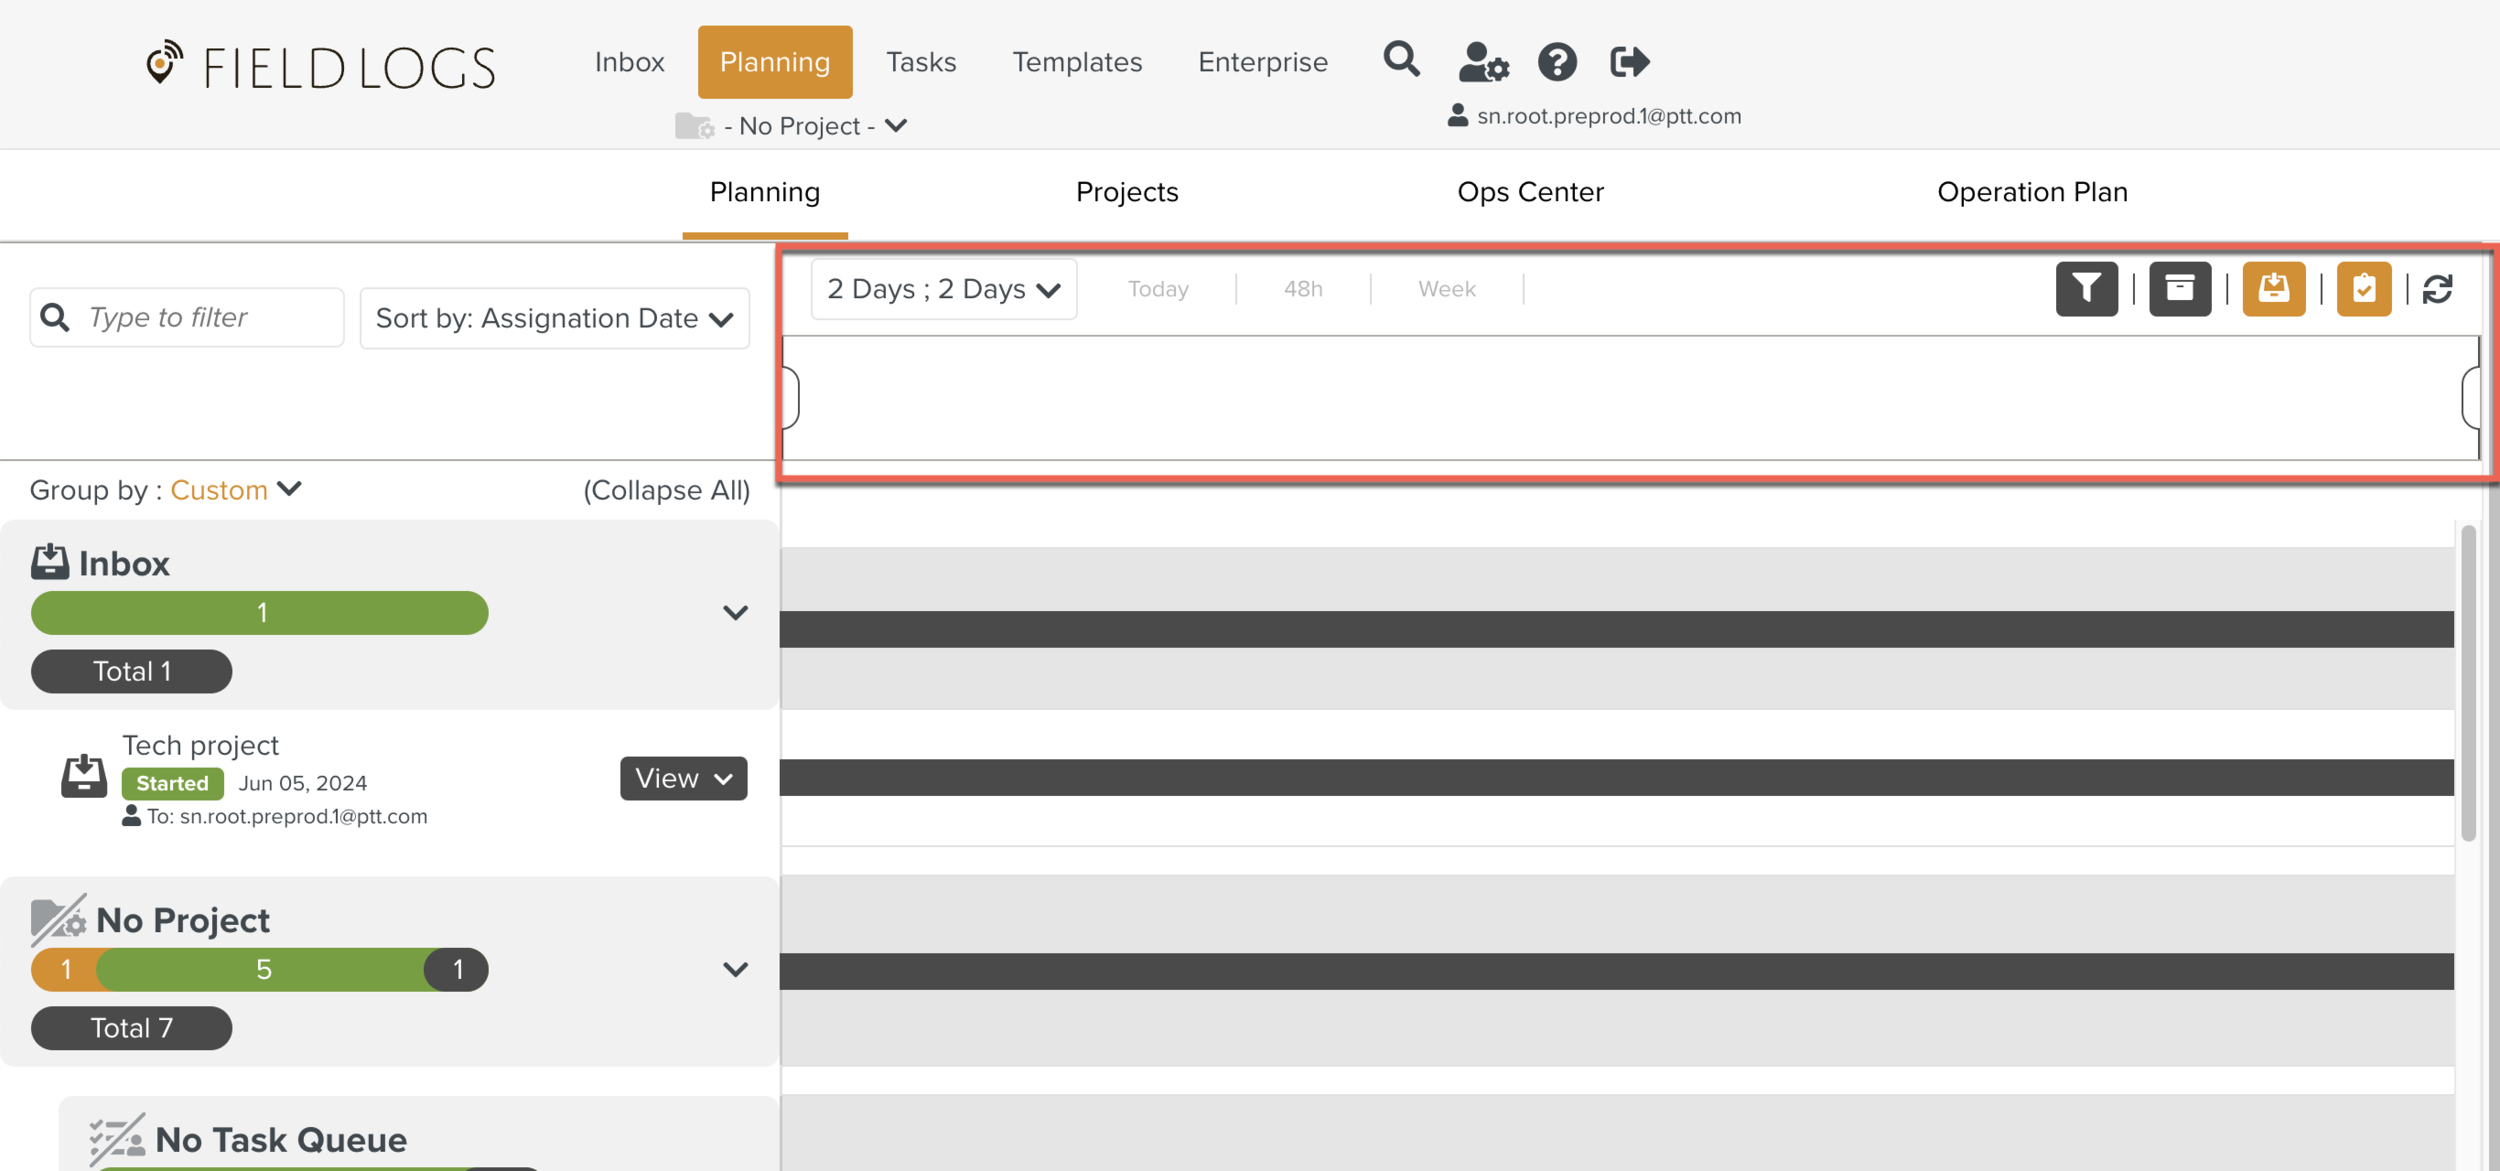Click the Collapse All link
2500x1171 pixels.
666,490
